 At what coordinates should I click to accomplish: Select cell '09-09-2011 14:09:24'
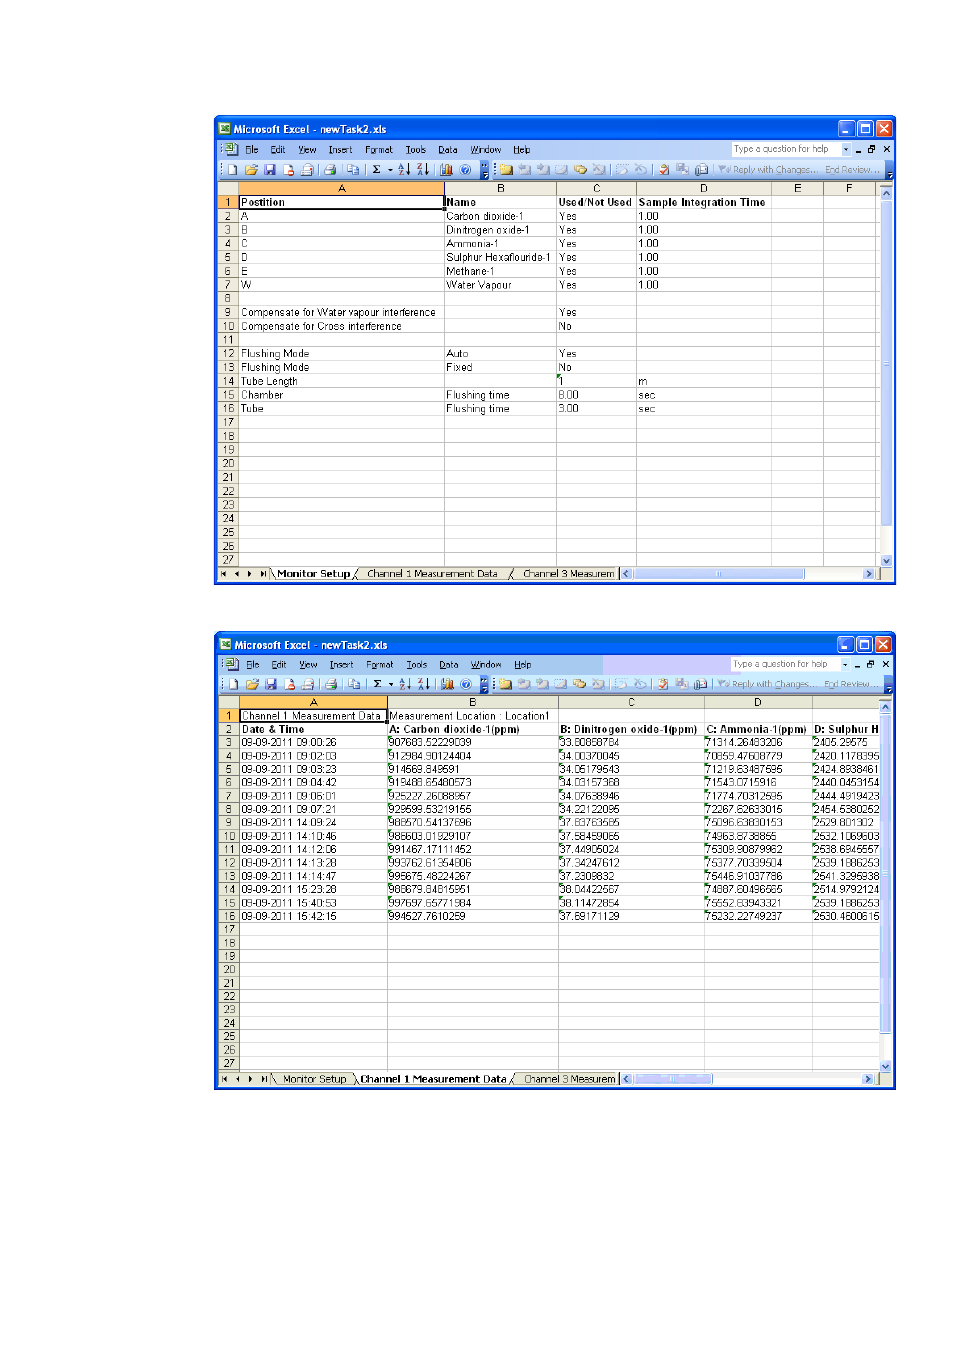pyautogui.click(x=313, y=823)
